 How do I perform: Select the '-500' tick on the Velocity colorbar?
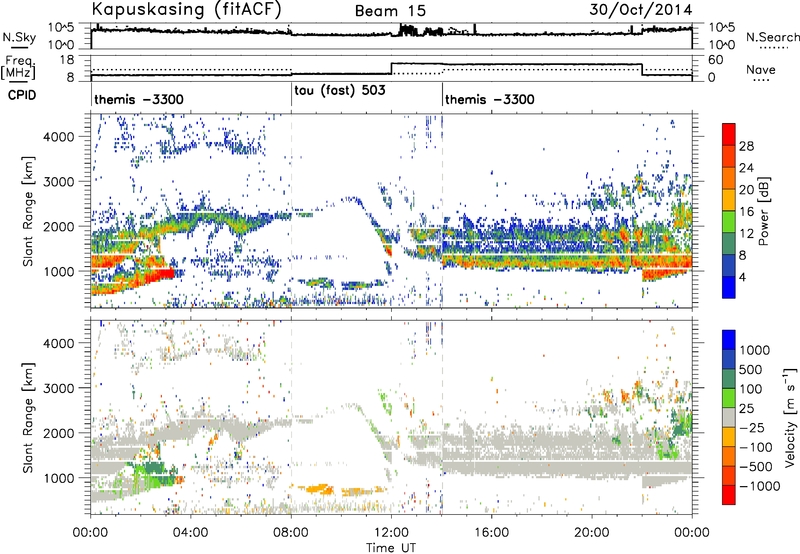point(756,467)
